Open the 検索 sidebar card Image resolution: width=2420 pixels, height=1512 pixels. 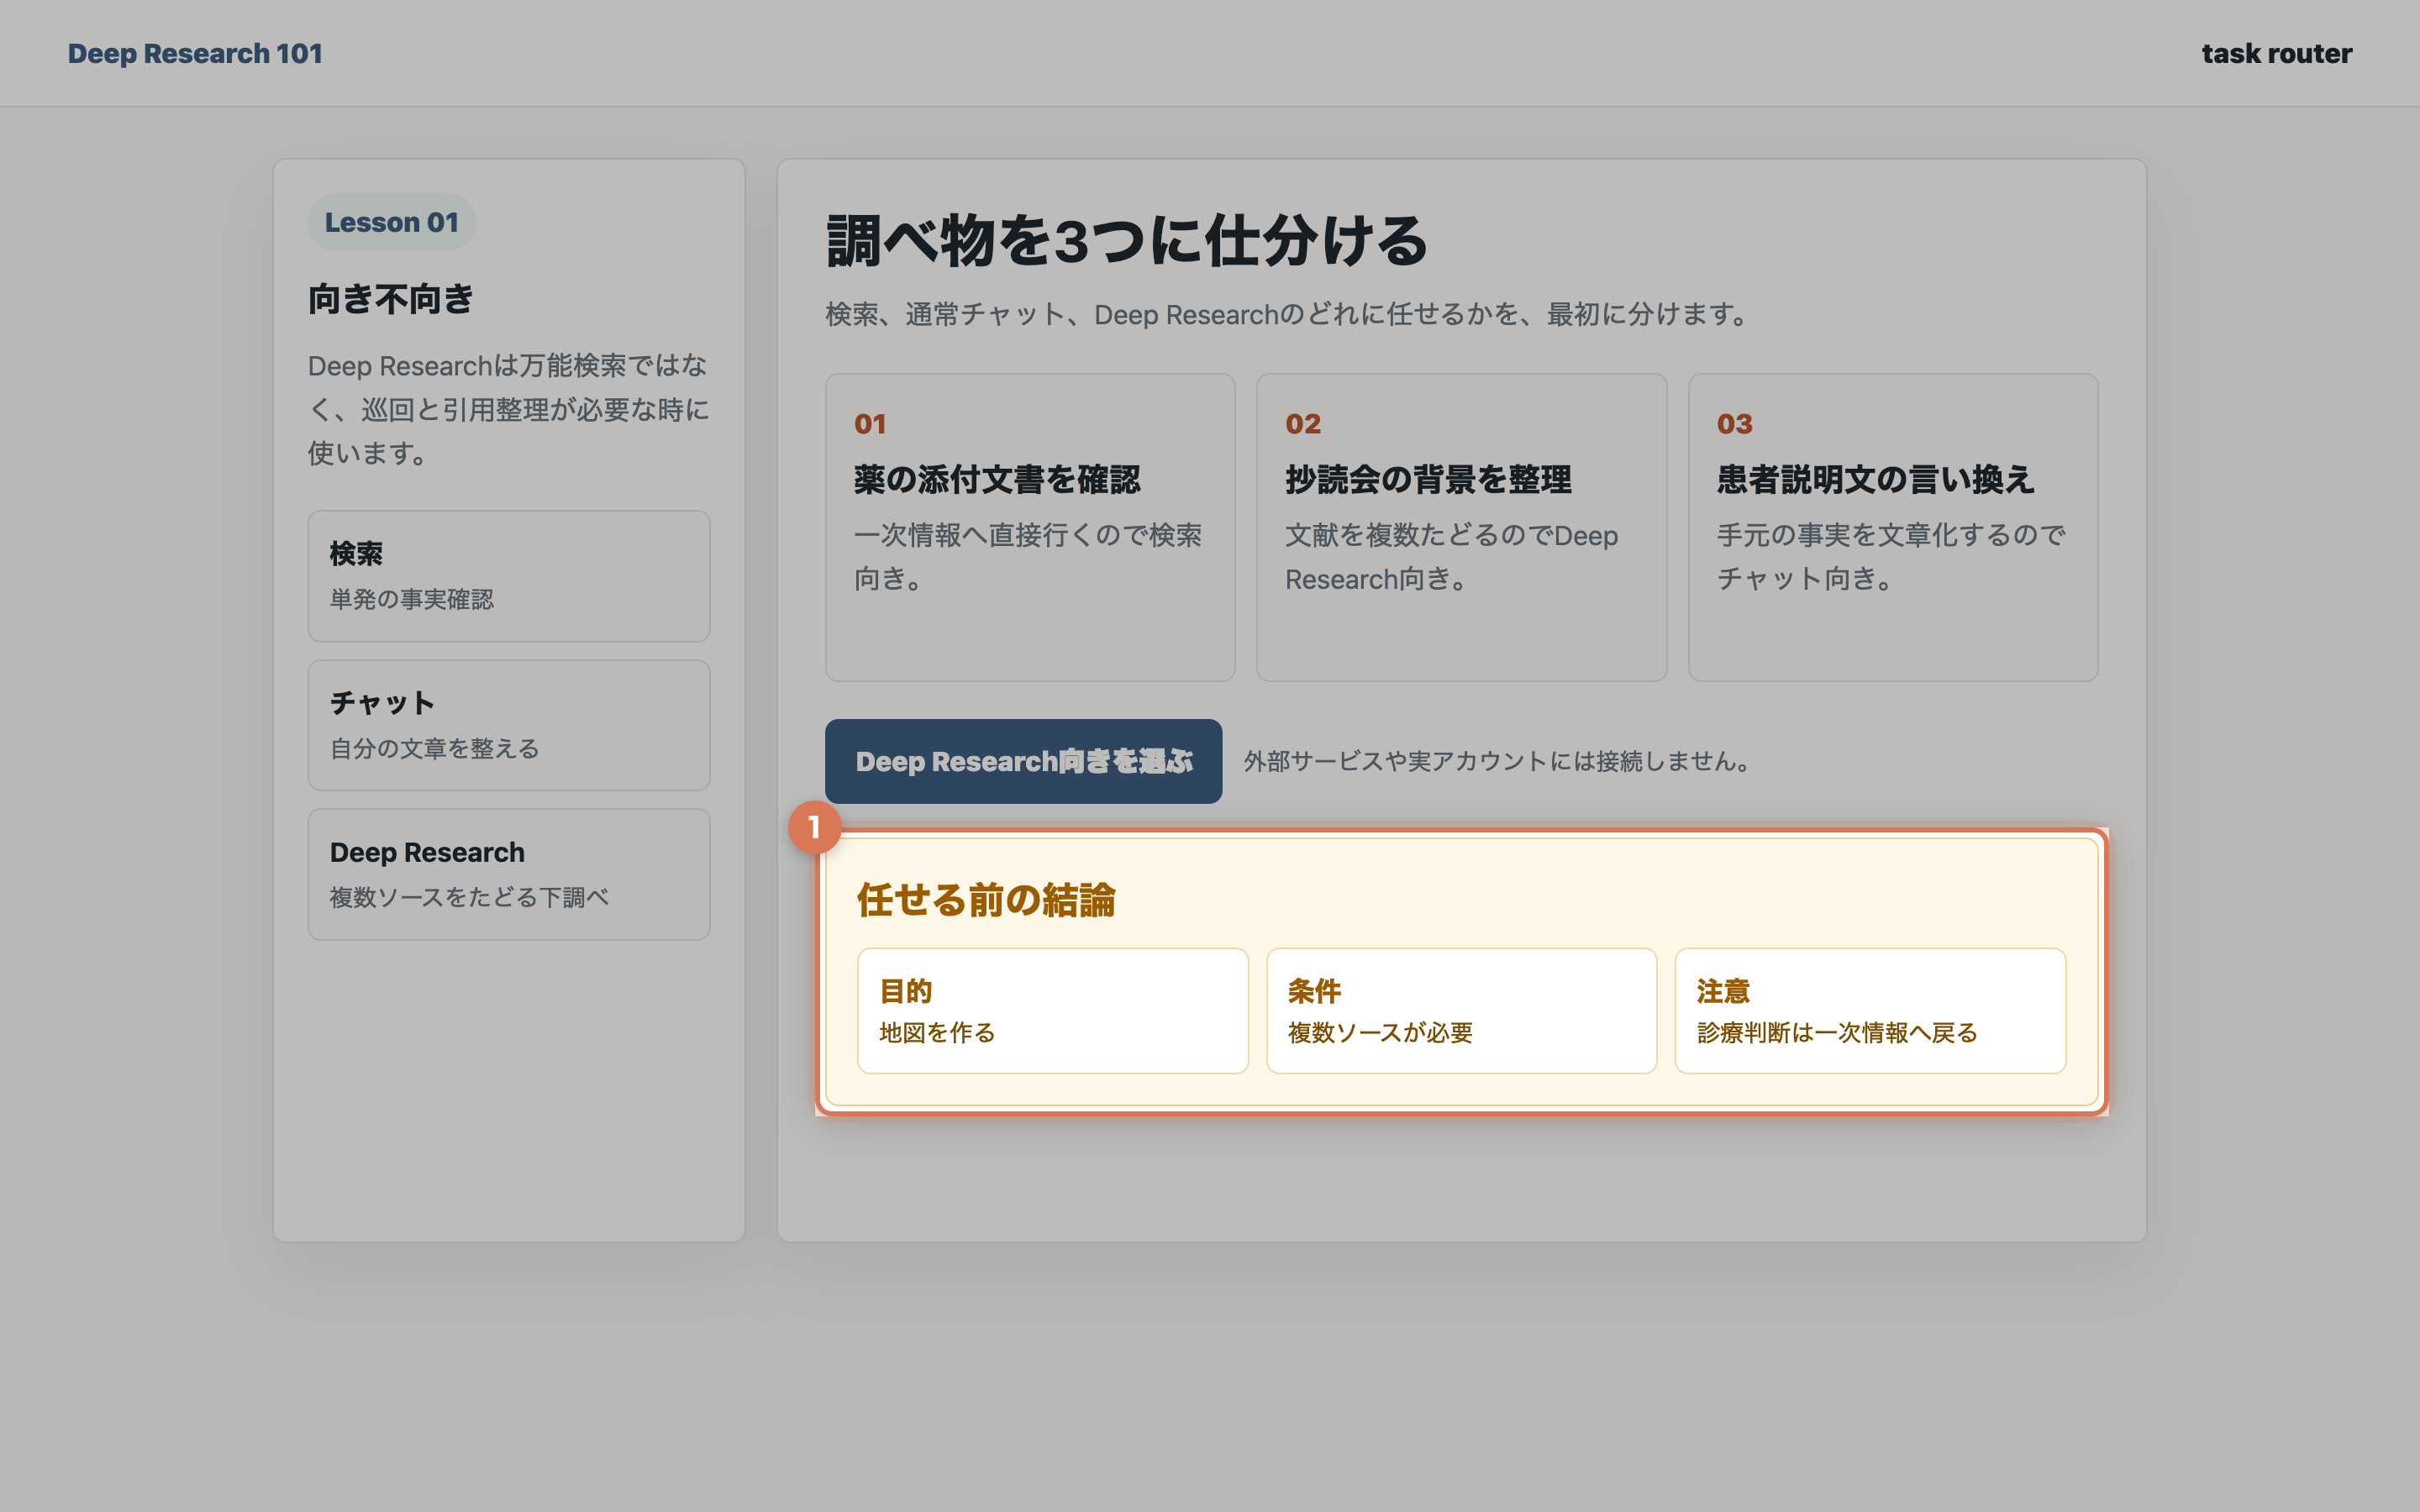509,576
